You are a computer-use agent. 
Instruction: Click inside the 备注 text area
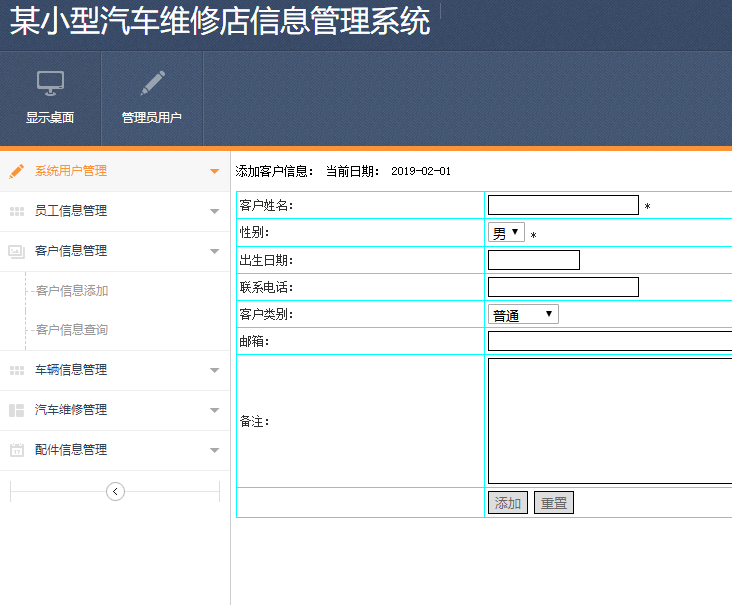tap(610, 421)
